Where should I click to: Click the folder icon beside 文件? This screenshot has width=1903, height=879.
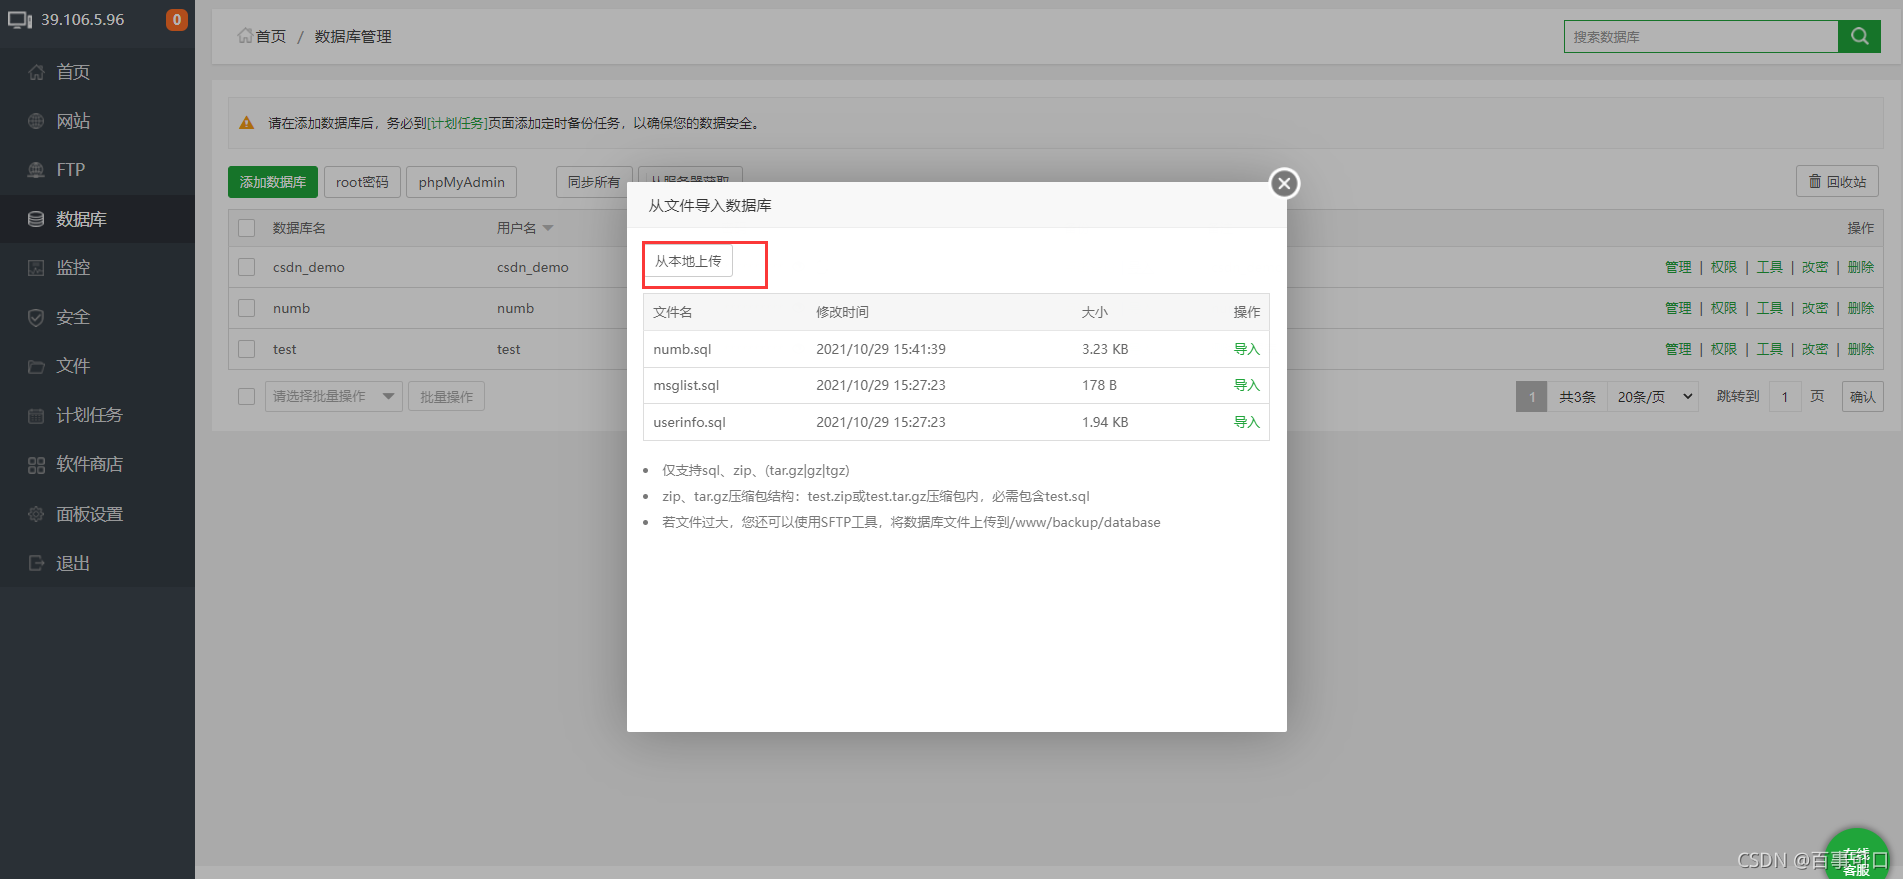point(36,366)
